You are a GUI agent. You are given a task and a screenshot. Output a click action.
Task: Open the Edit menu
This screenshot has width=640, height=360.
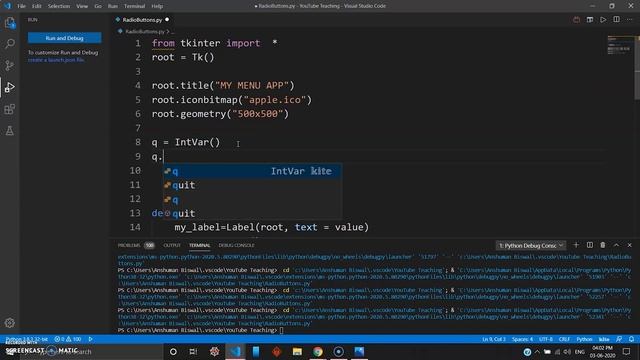coord(36,6)
